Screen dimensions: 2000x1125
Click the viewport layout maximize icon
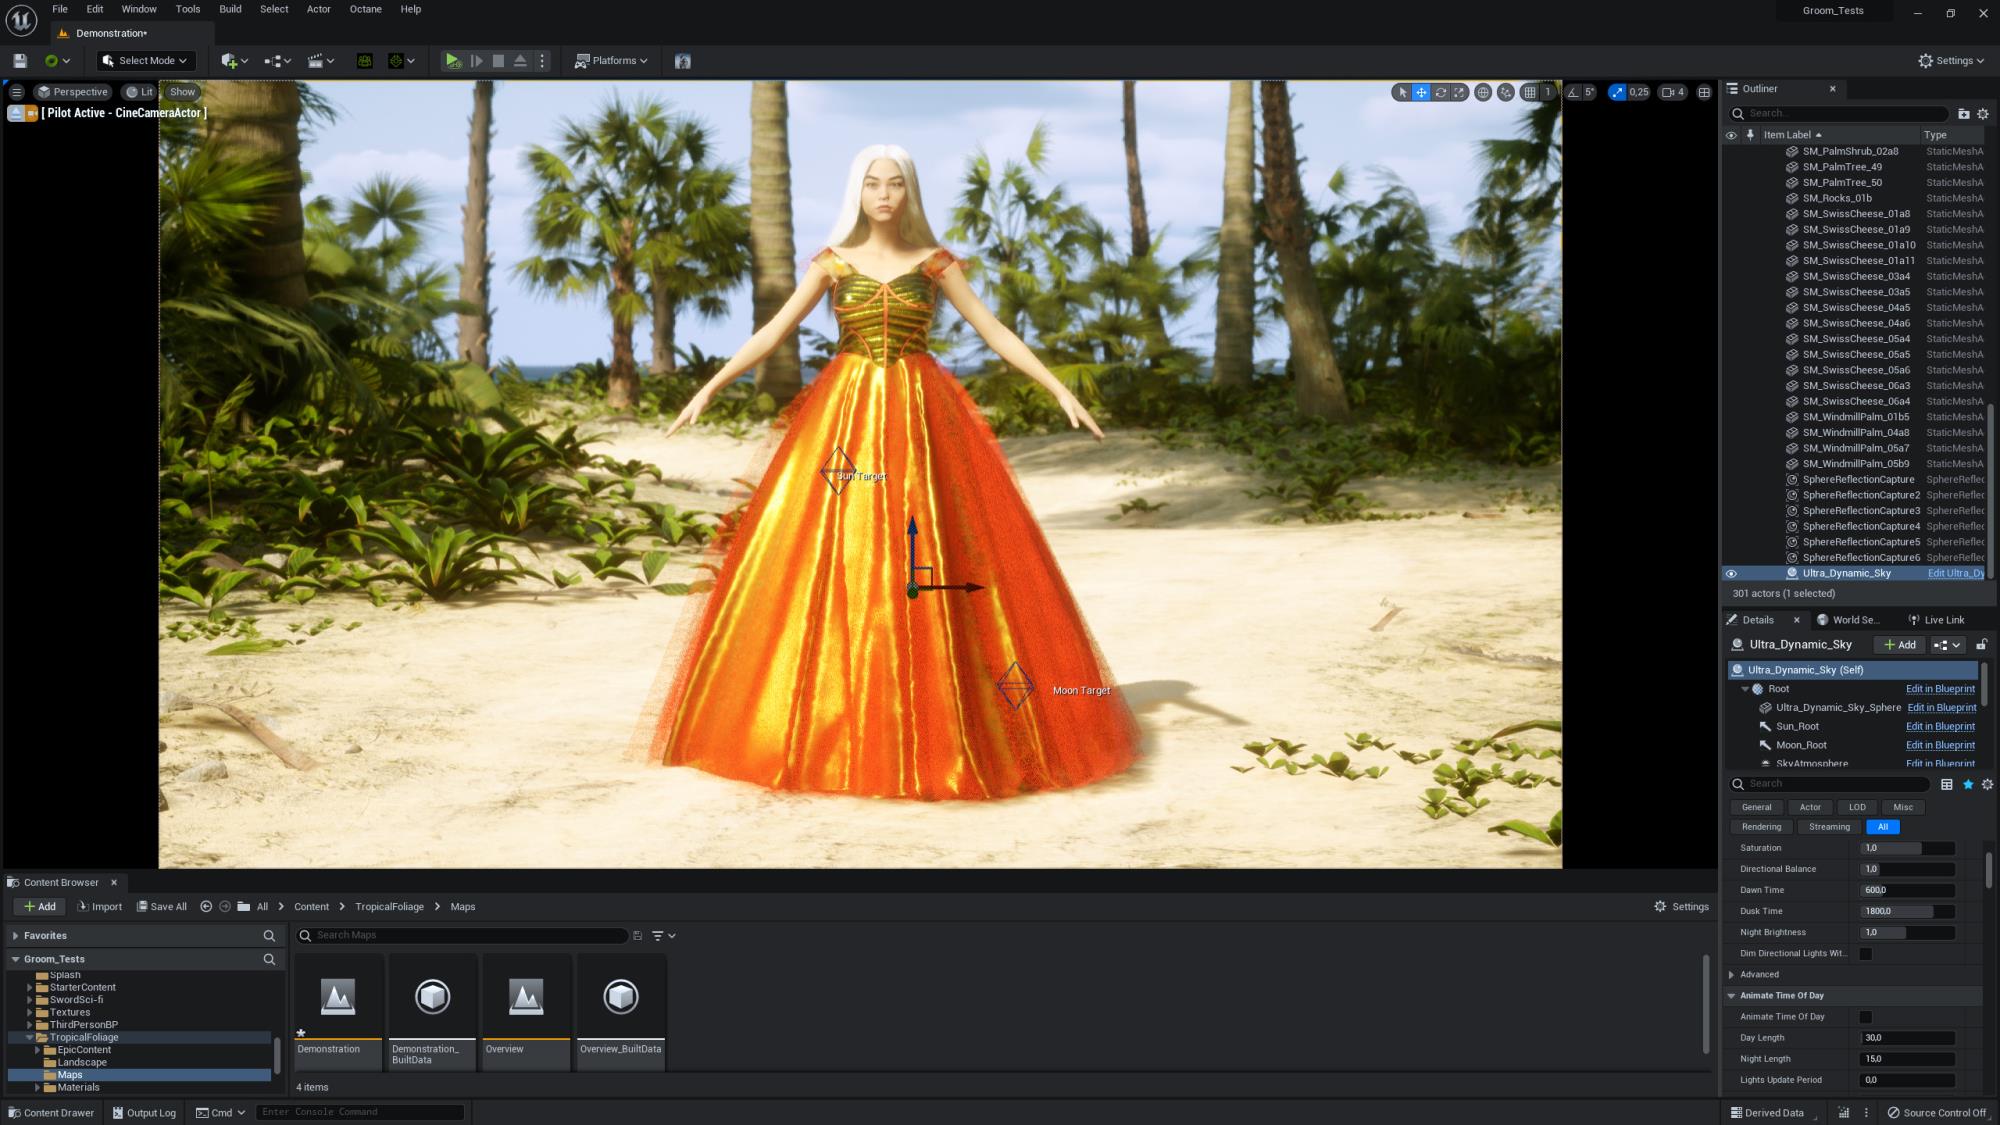[x=1704, y=92]
